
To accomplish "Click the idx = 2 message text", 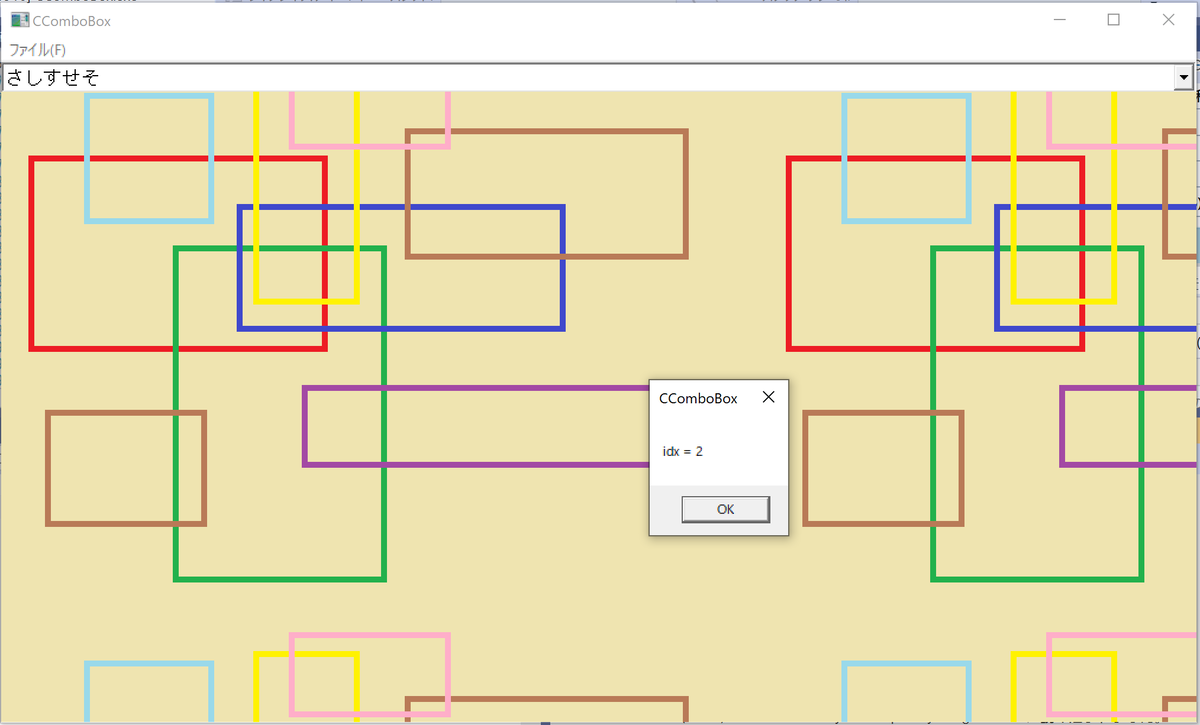I will (683, 452).
